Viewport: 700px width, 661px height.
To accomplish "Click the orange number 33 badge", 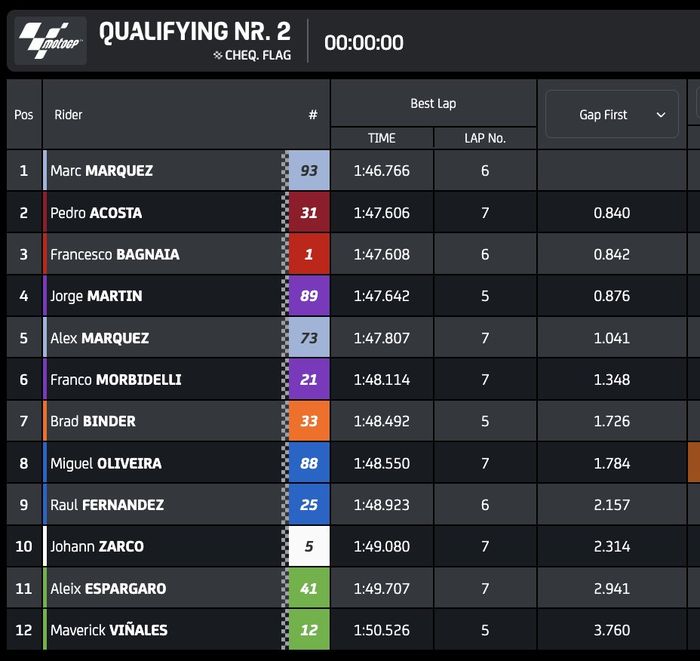I will [x=309, y=422].
